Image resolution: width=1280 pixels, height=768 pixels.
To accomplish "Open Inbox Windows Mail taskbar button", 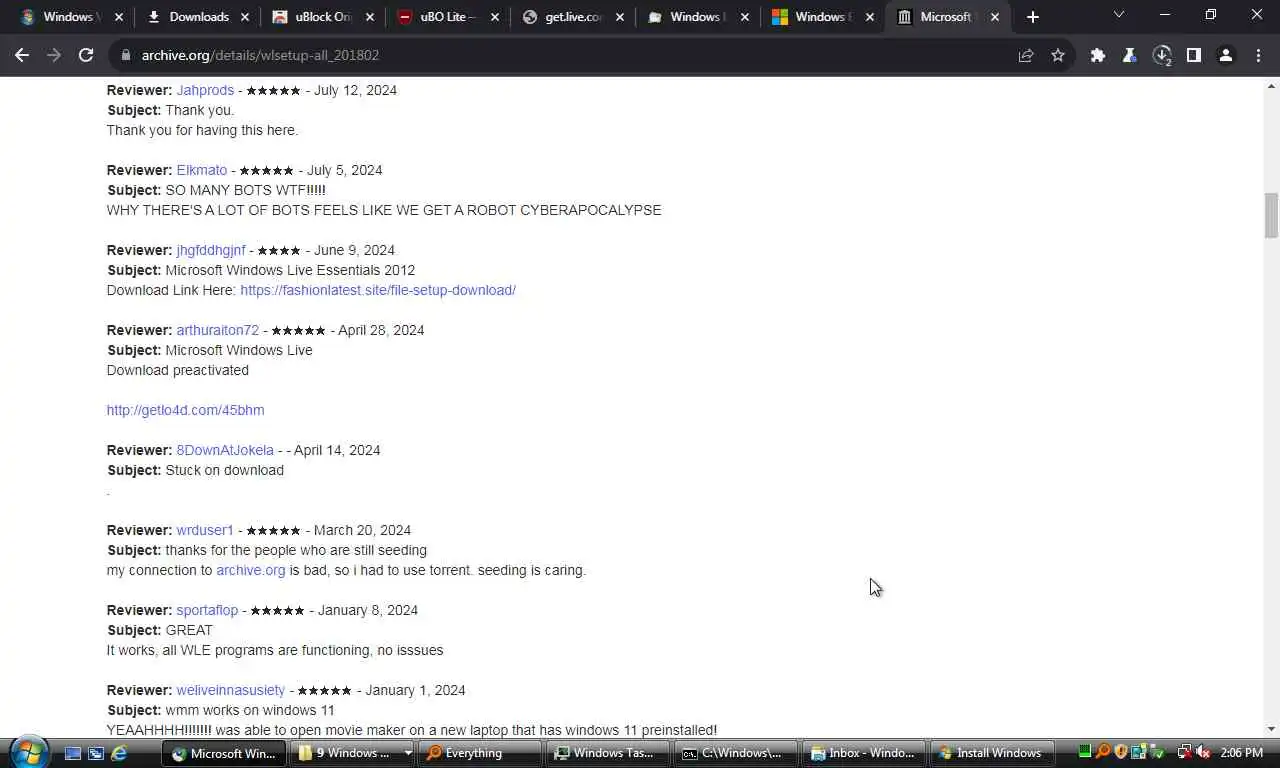I will point(864,753).
